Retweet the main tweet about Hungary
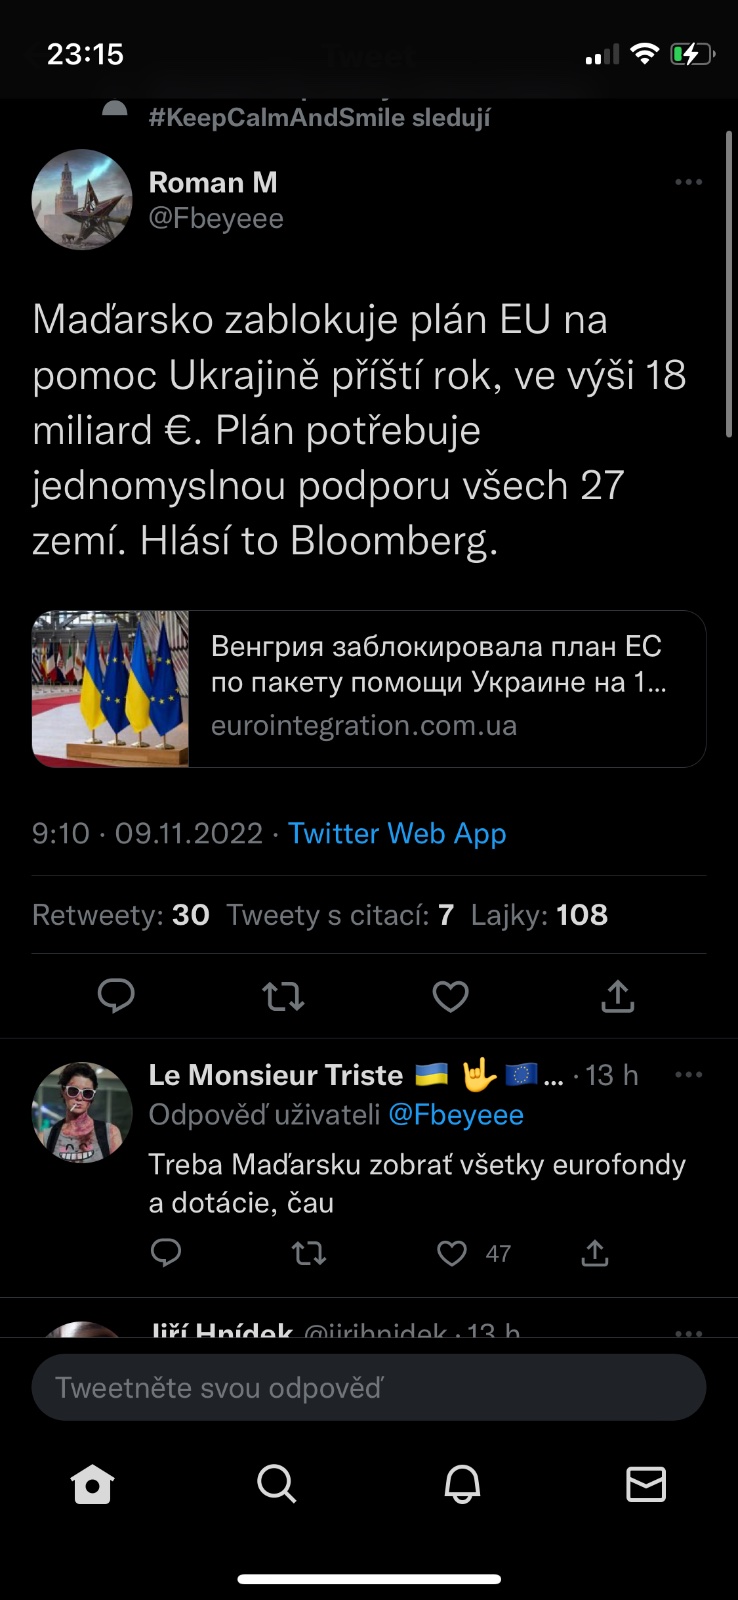738x1600 pixels. coord(283,996)
